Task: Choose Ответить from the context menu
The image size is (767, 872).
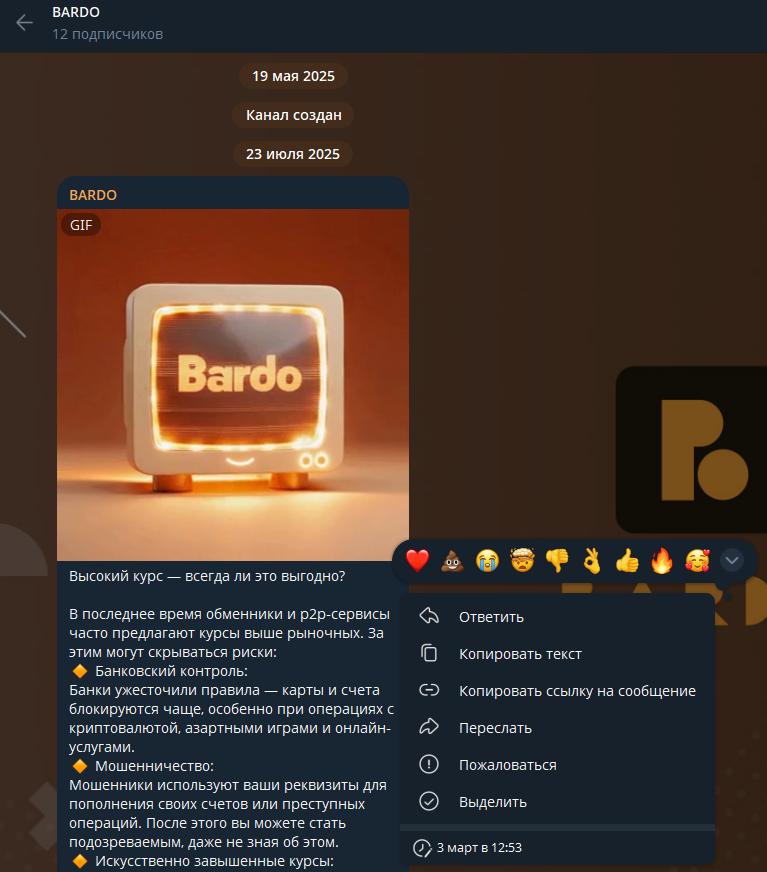Action: coord(557,617)
